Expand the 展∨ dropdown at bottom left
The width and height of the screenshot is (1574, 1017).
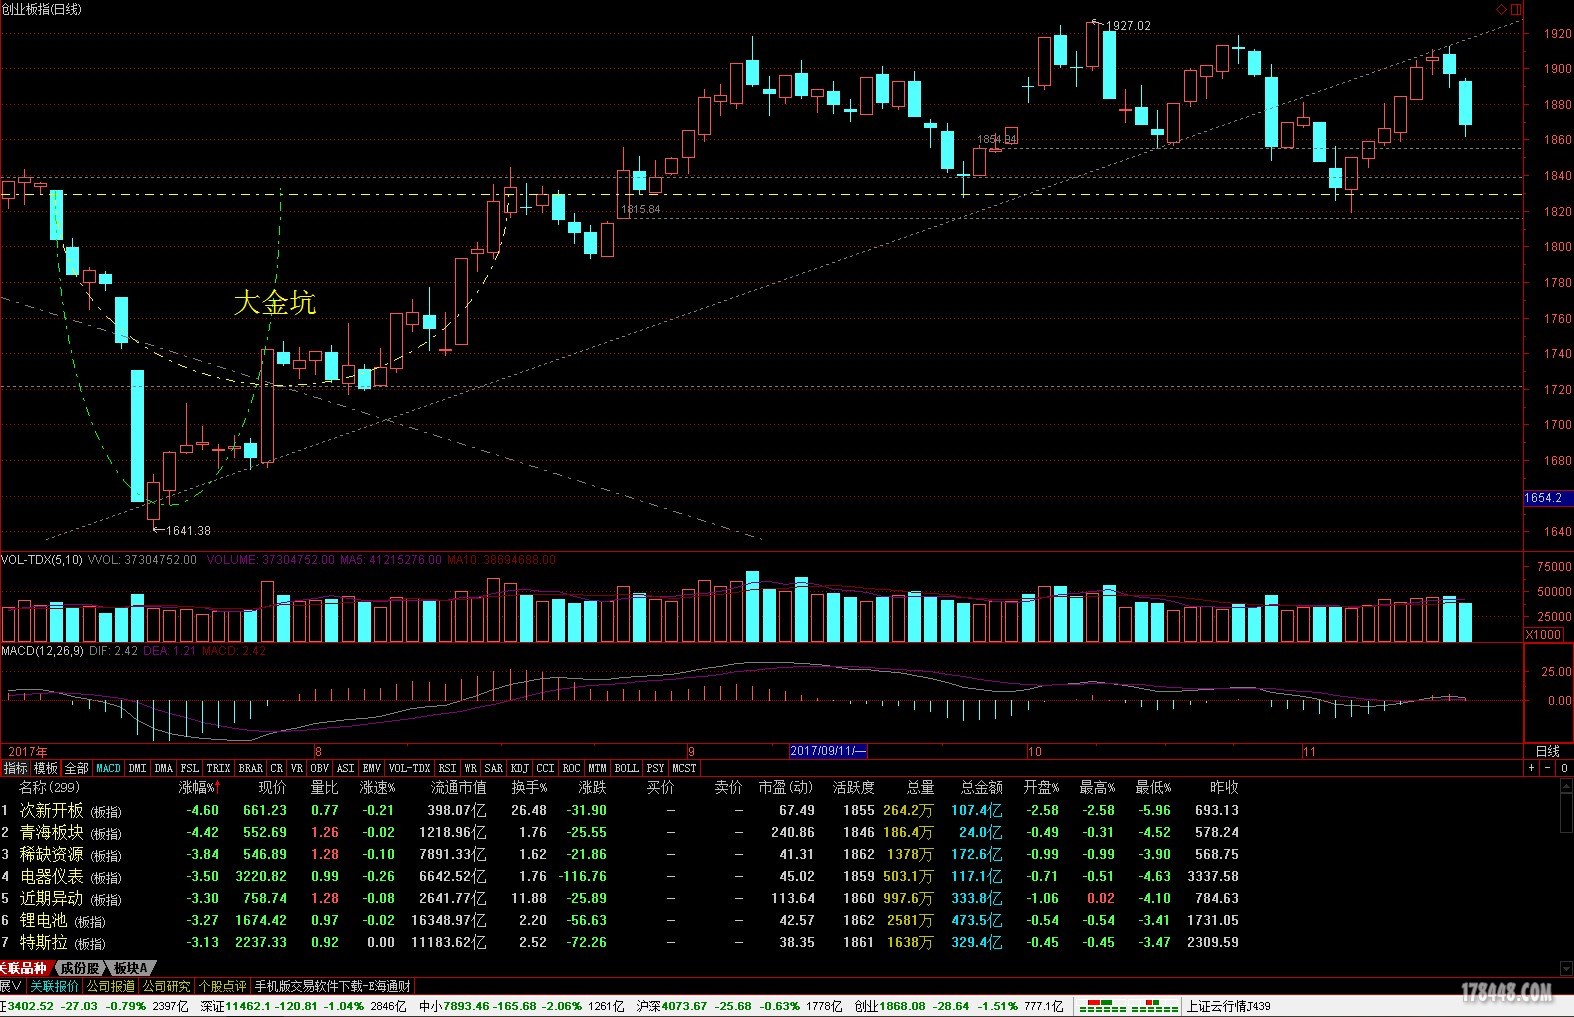point(11,986)
